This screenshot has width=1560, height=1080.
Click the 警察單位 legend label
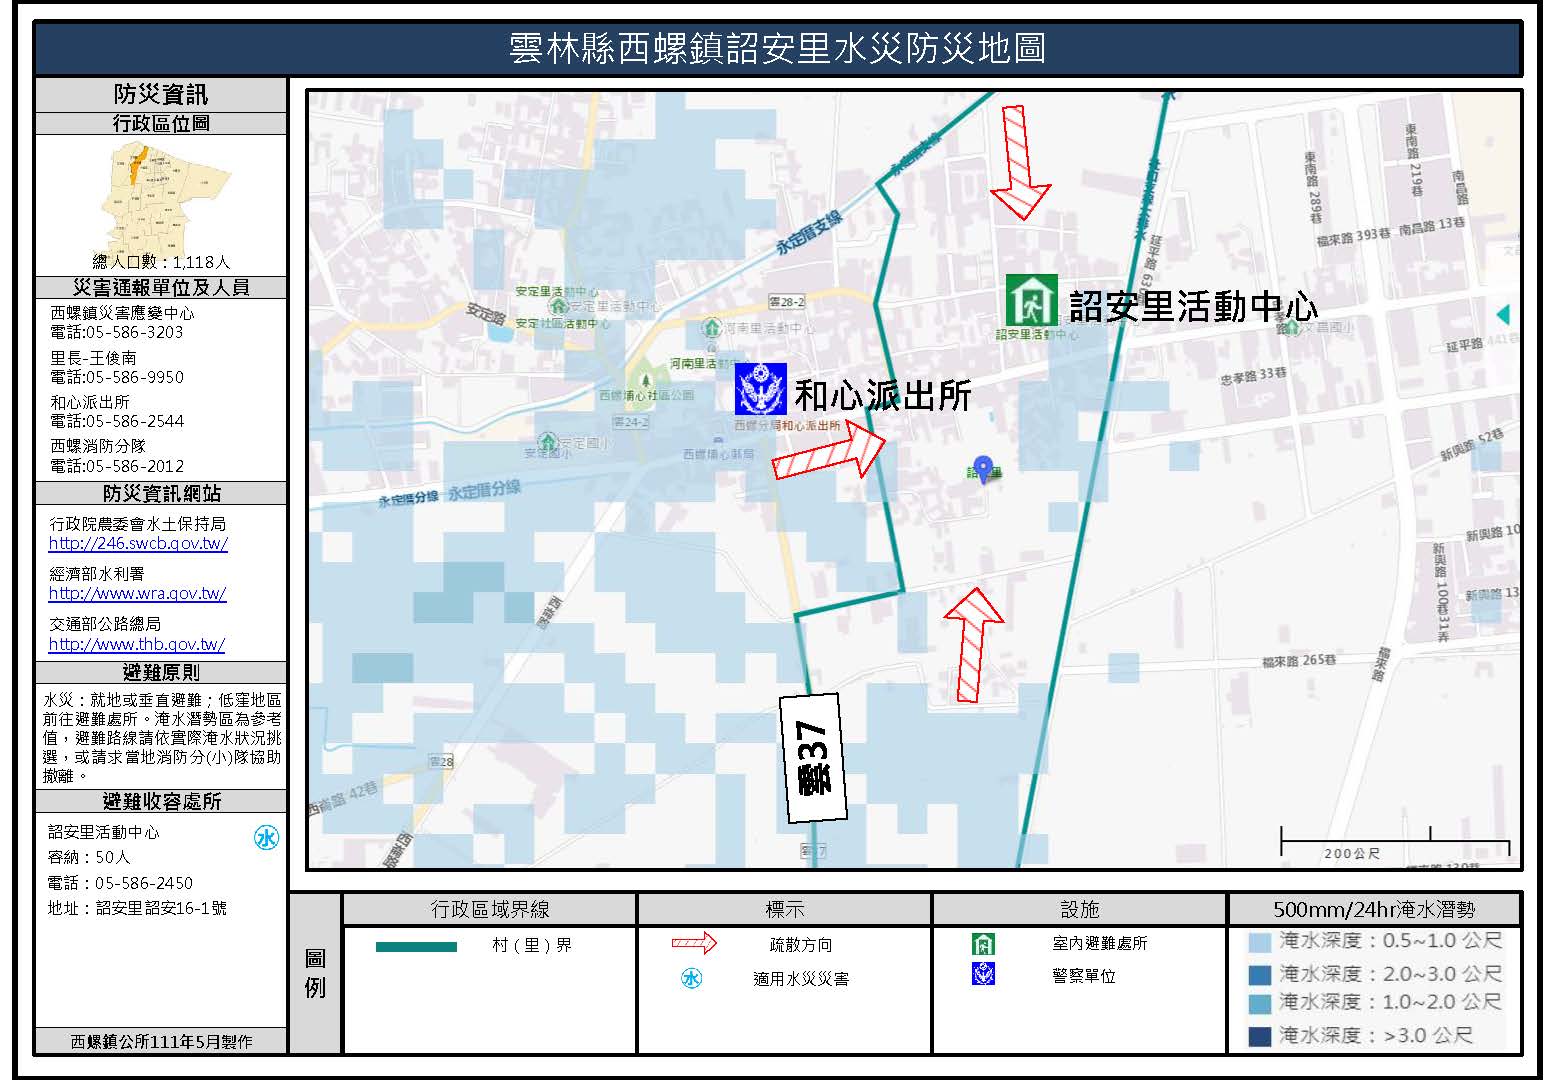[x=1084, y=976]
